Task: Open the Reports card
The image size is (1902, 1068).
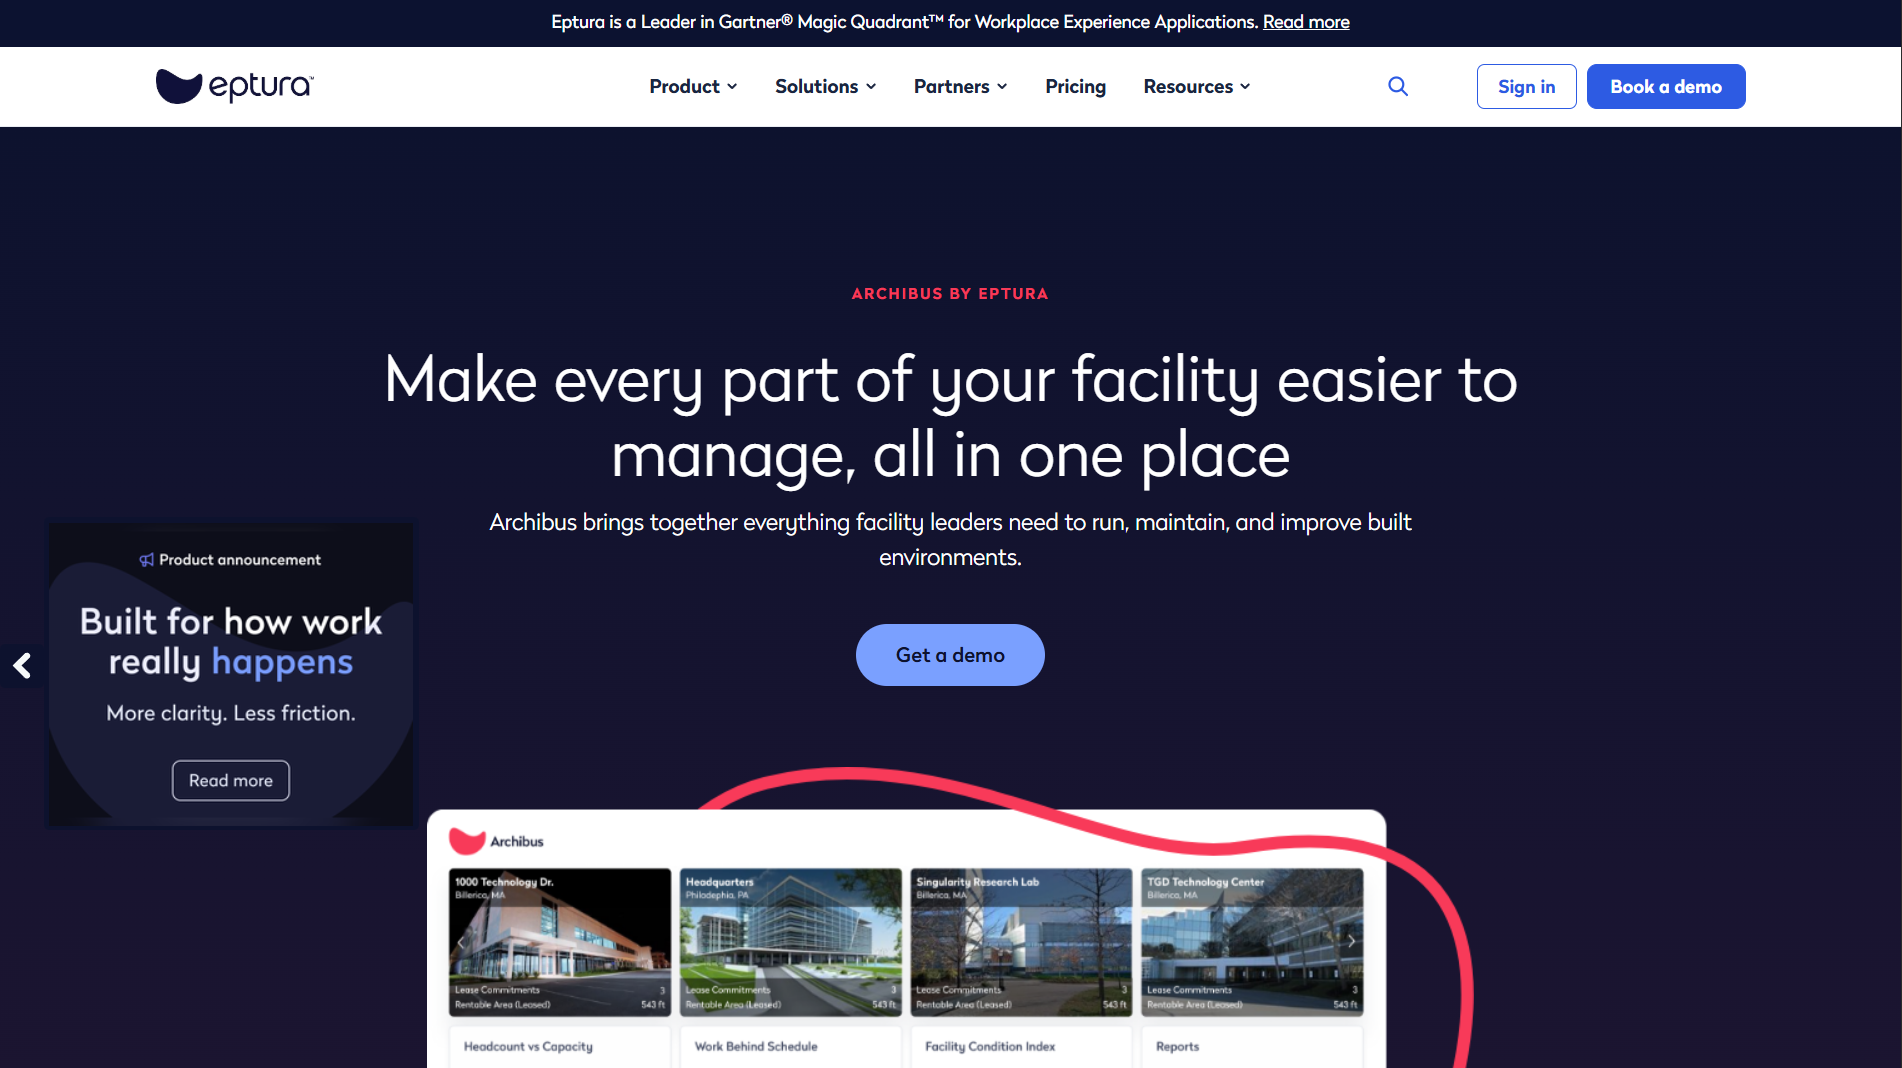Action: pyautogui.click(x=1252, y=1046)
